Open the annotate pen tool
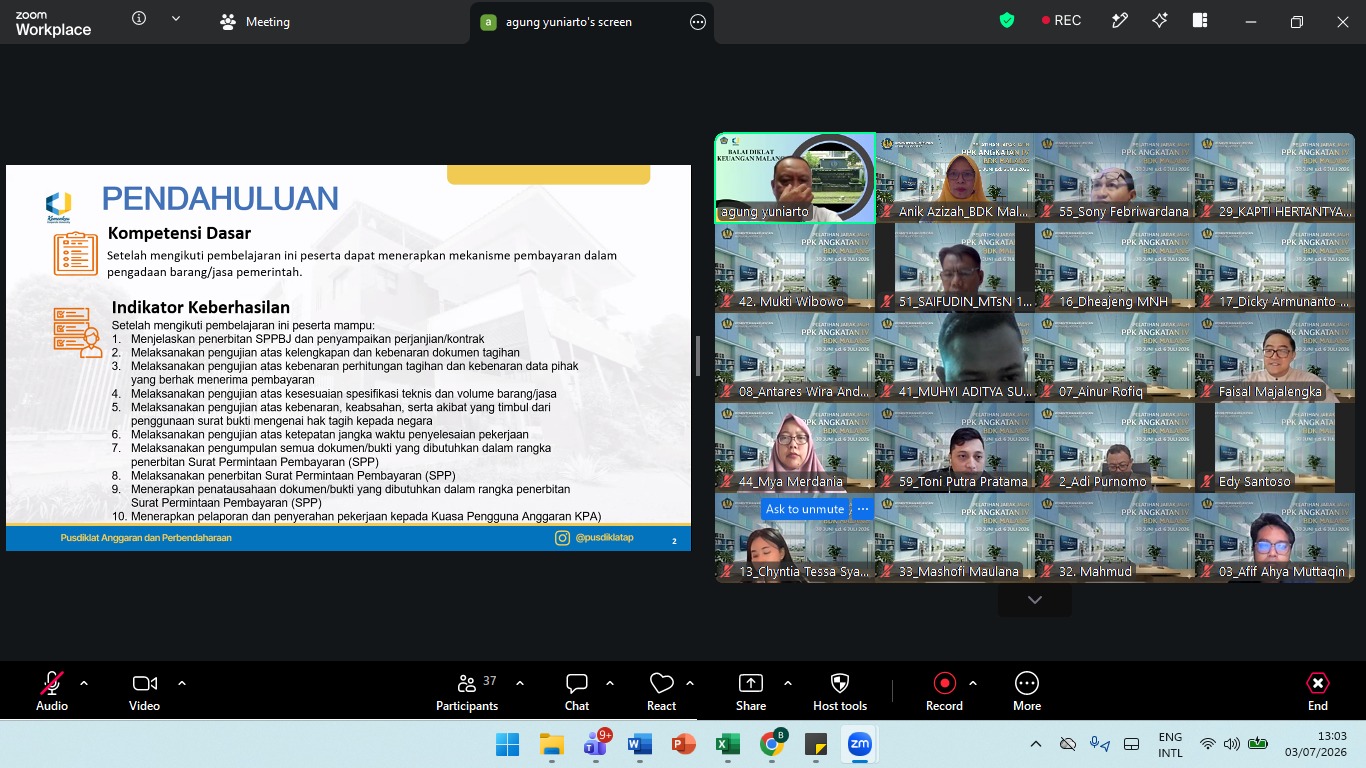The width and height of the screenshot is (1366, 768). (x=1120, y=20)
